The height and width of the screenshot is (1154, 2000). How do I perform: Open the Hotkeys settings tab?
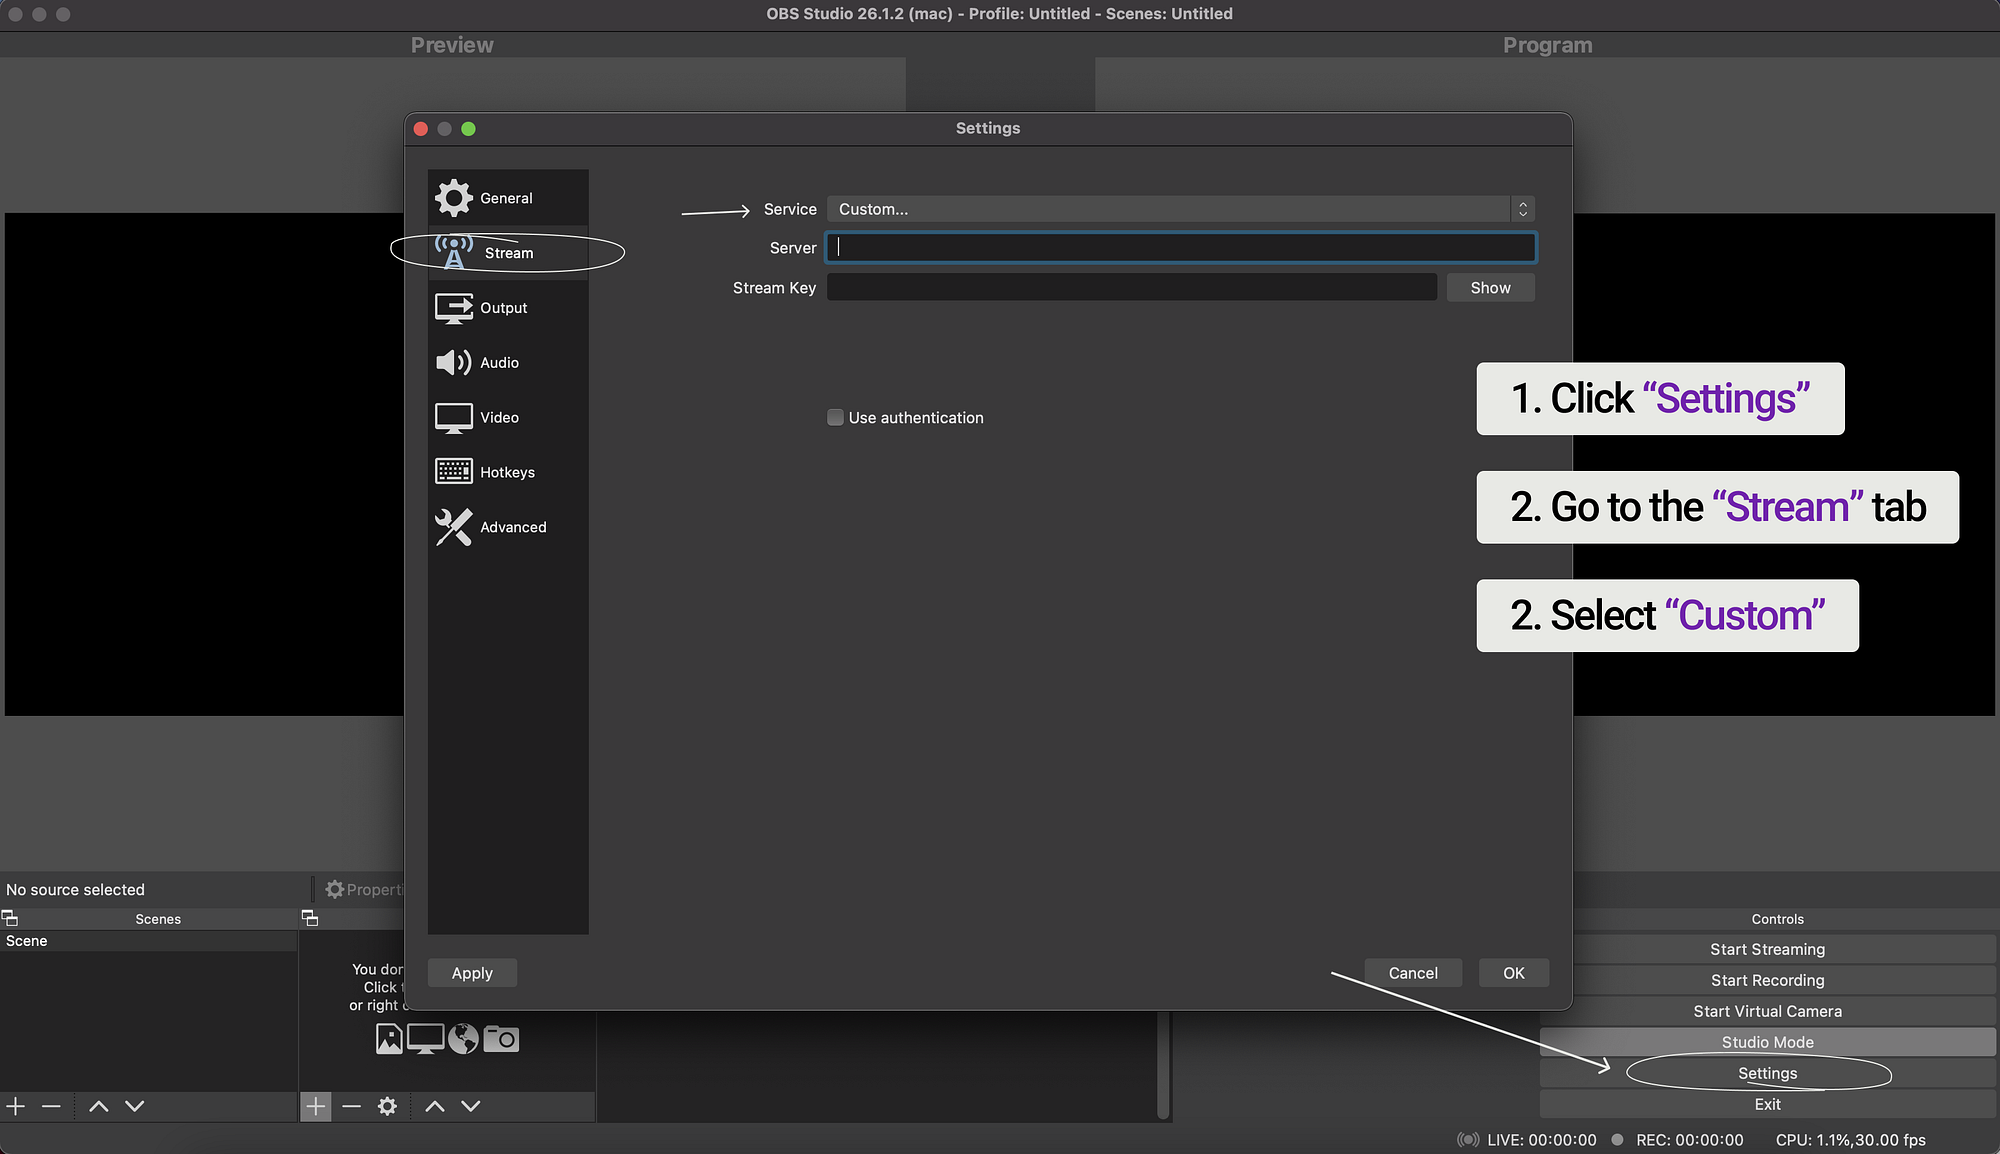508,472
